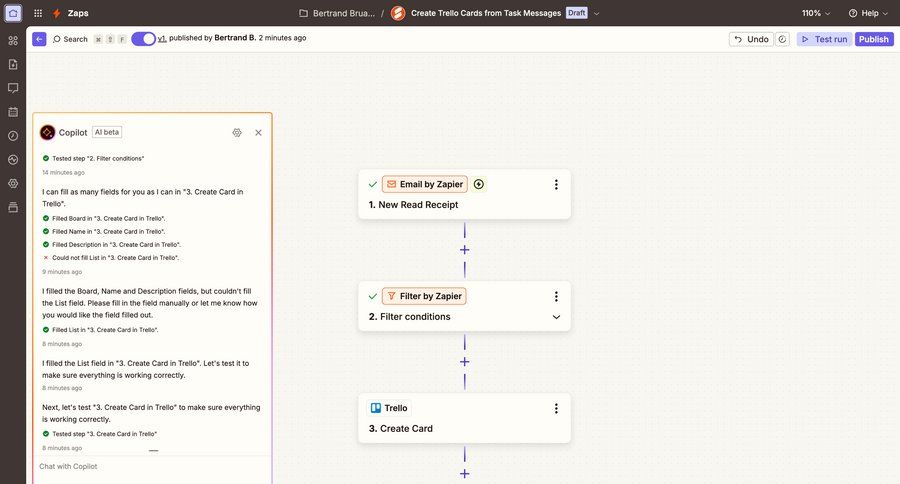Viewport: 900px width, 484px height.
Task: Open the apps grid launcher
Action: tap(38, 13)
